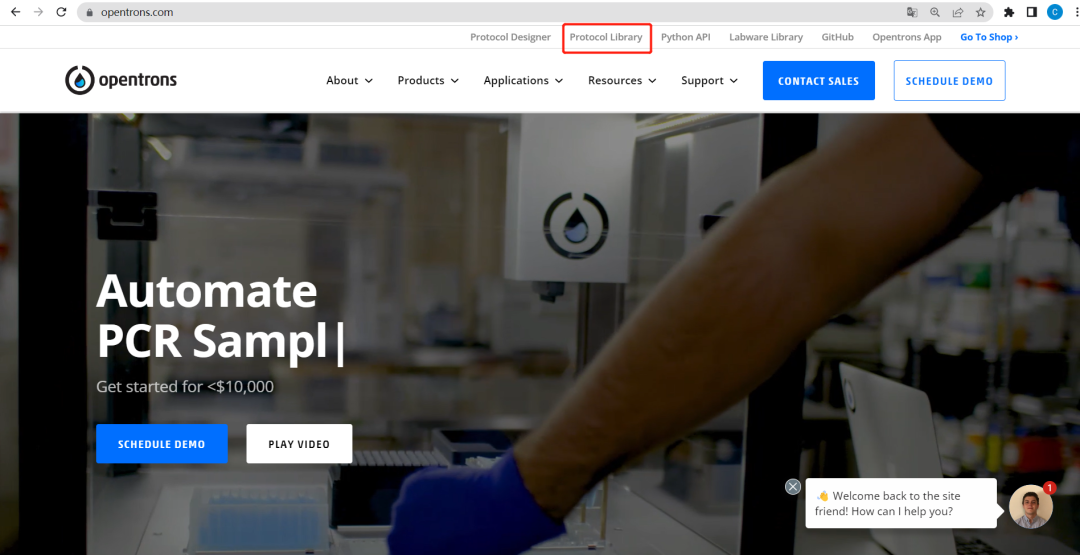Image resolution: width=1080 pixels, height=555 pixels.
Task: Open the chat agent avatar
Action: [x=1031, y=506]
